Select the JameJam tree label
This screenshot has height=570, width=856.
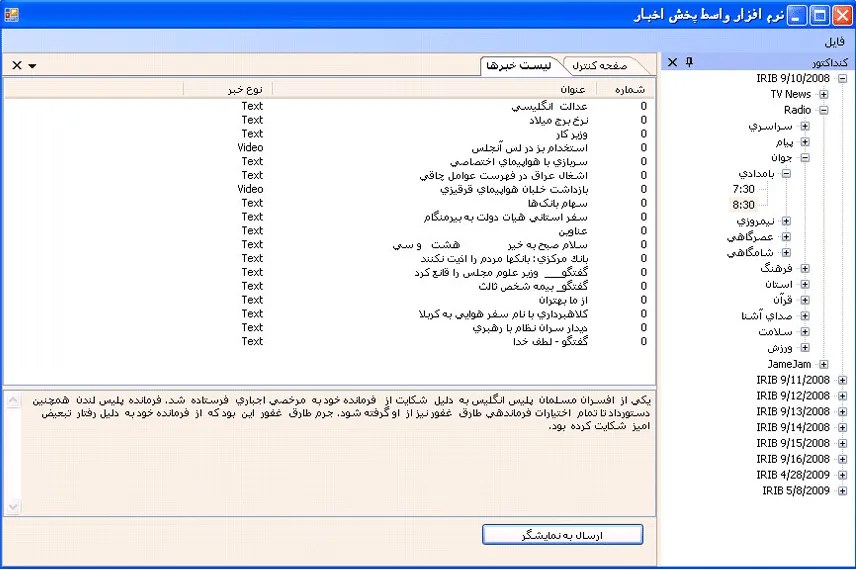[x=789, y=364]
